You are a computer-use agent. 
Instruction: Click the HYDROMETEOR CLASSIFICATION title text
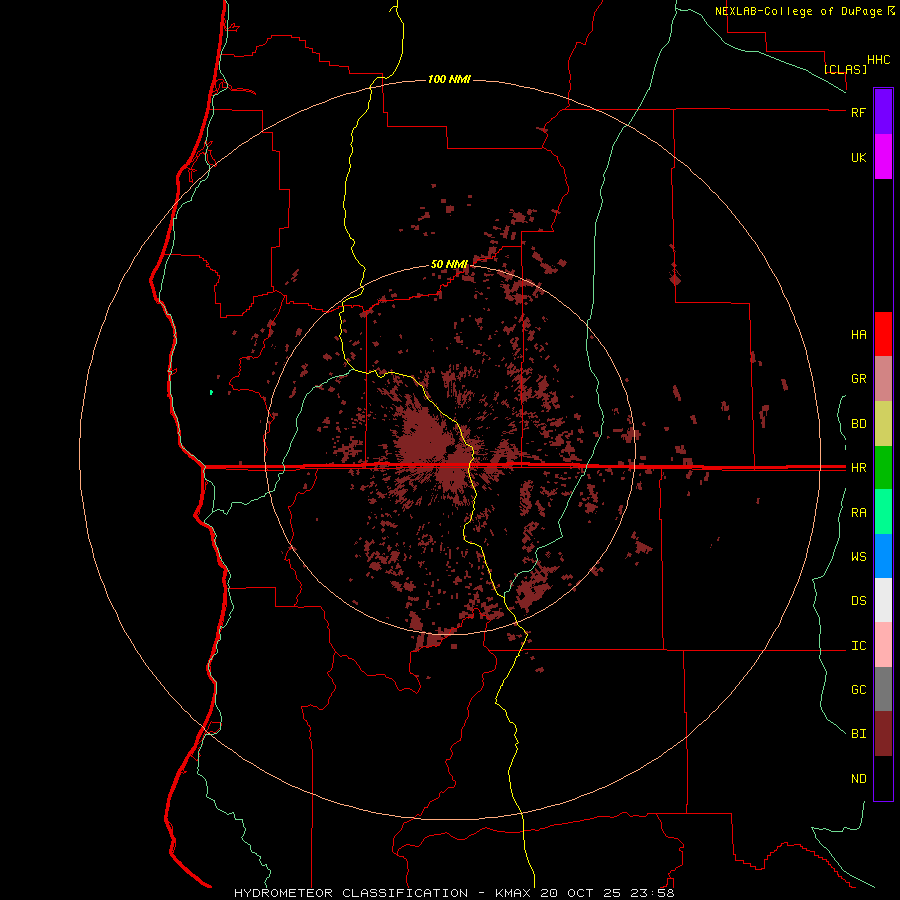pos(351,893)
